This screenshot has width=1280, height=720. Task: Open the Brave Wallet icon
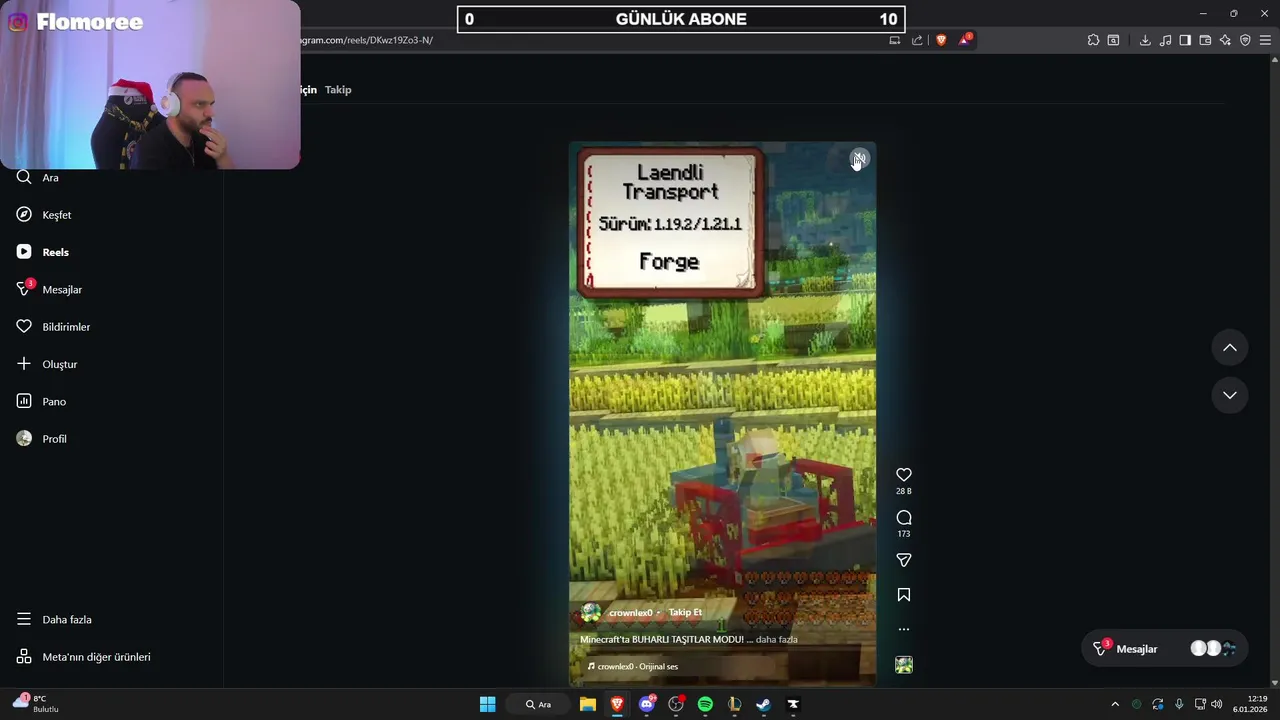pyautogui.click(x=1205, y=40)
